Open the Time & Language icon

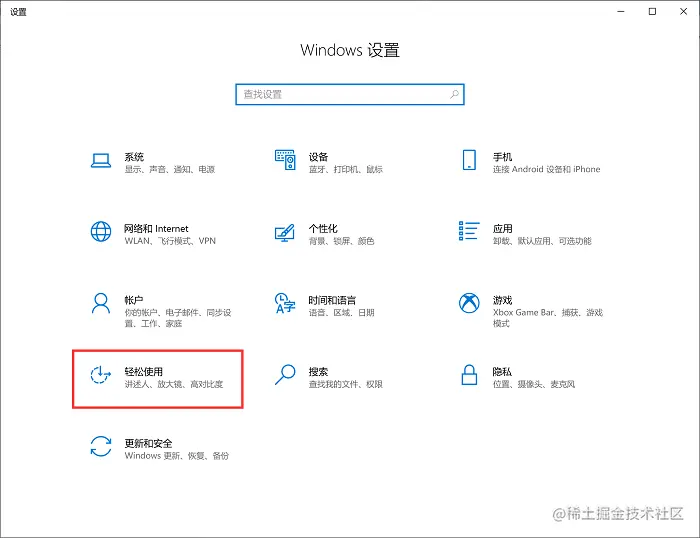tap(285, 303)
